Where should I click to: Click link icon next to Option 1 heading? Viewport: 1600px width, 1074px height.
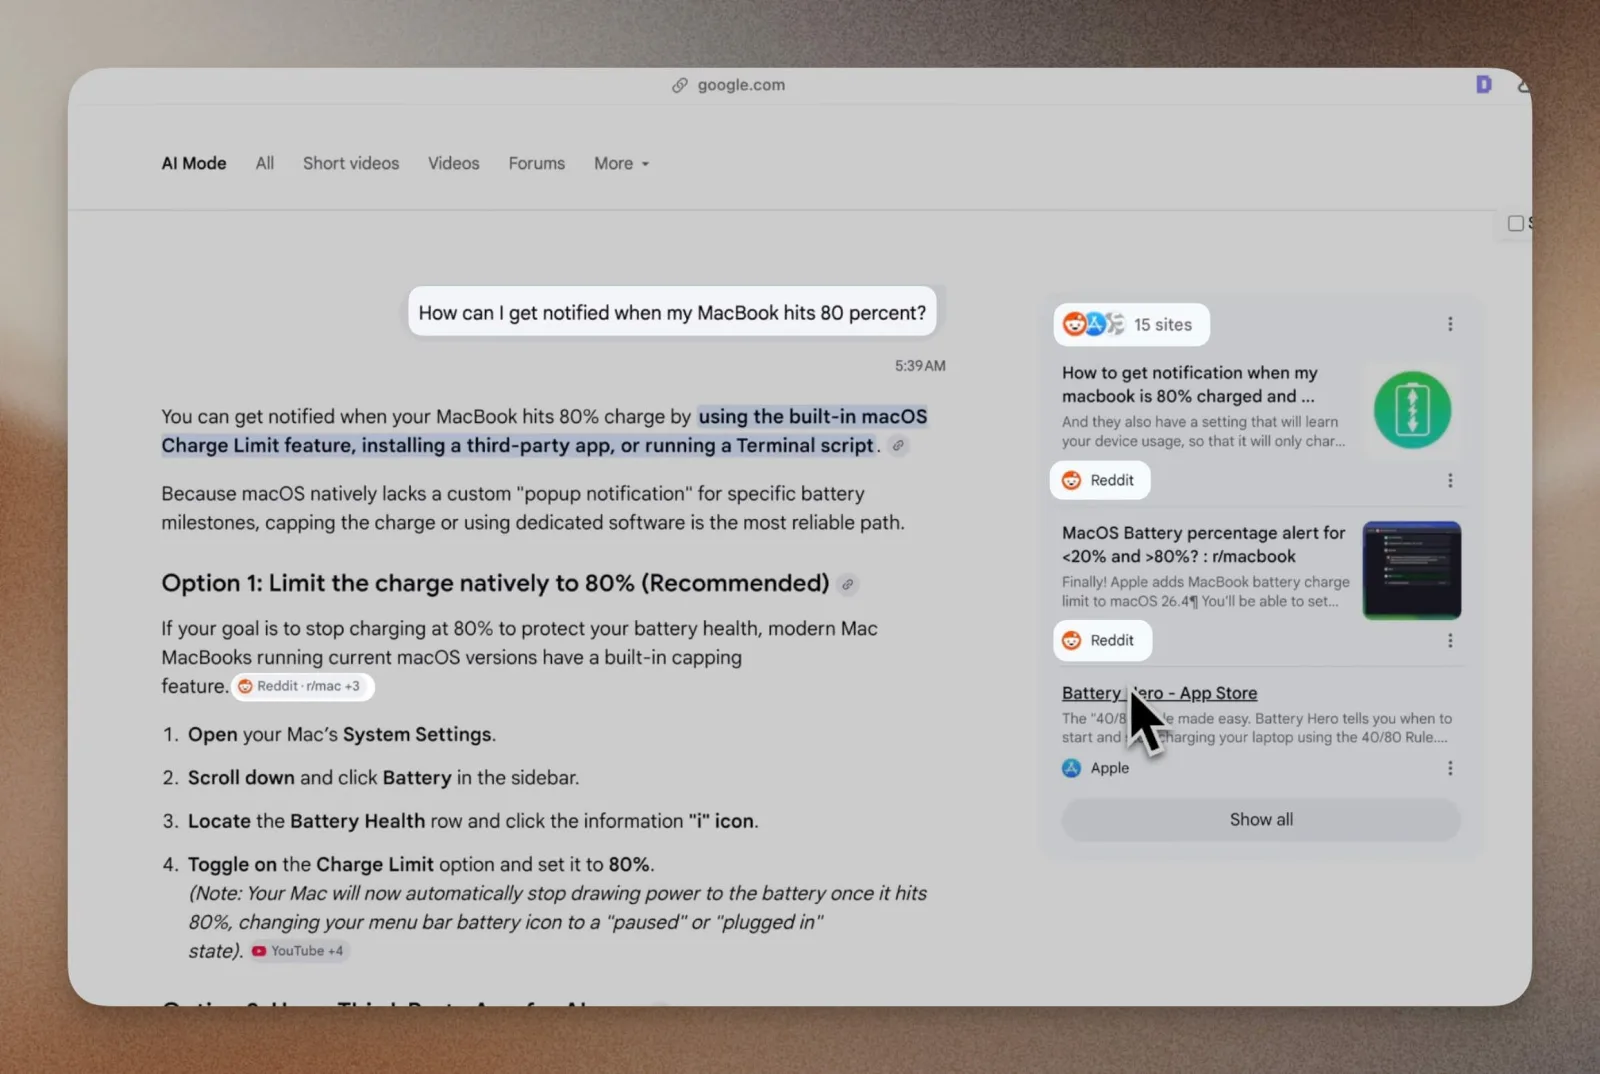click(x=848, y=584)
